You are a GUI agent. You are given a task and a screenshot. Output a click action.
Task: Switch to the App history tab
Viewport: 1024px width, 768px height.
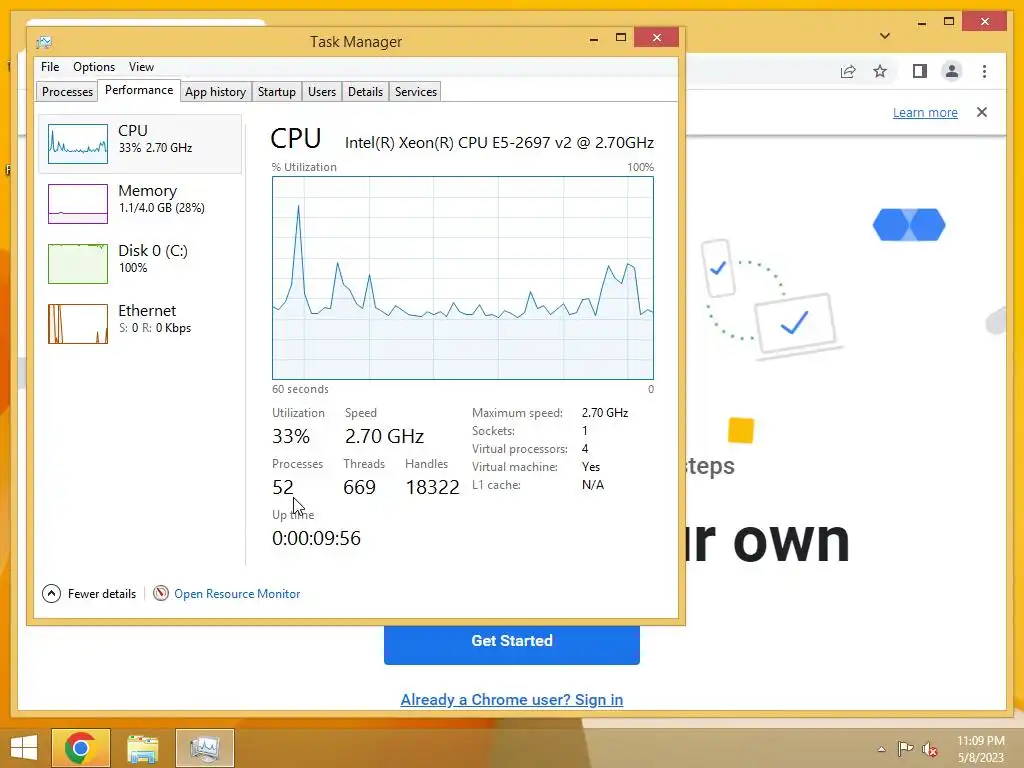point(216,91)
